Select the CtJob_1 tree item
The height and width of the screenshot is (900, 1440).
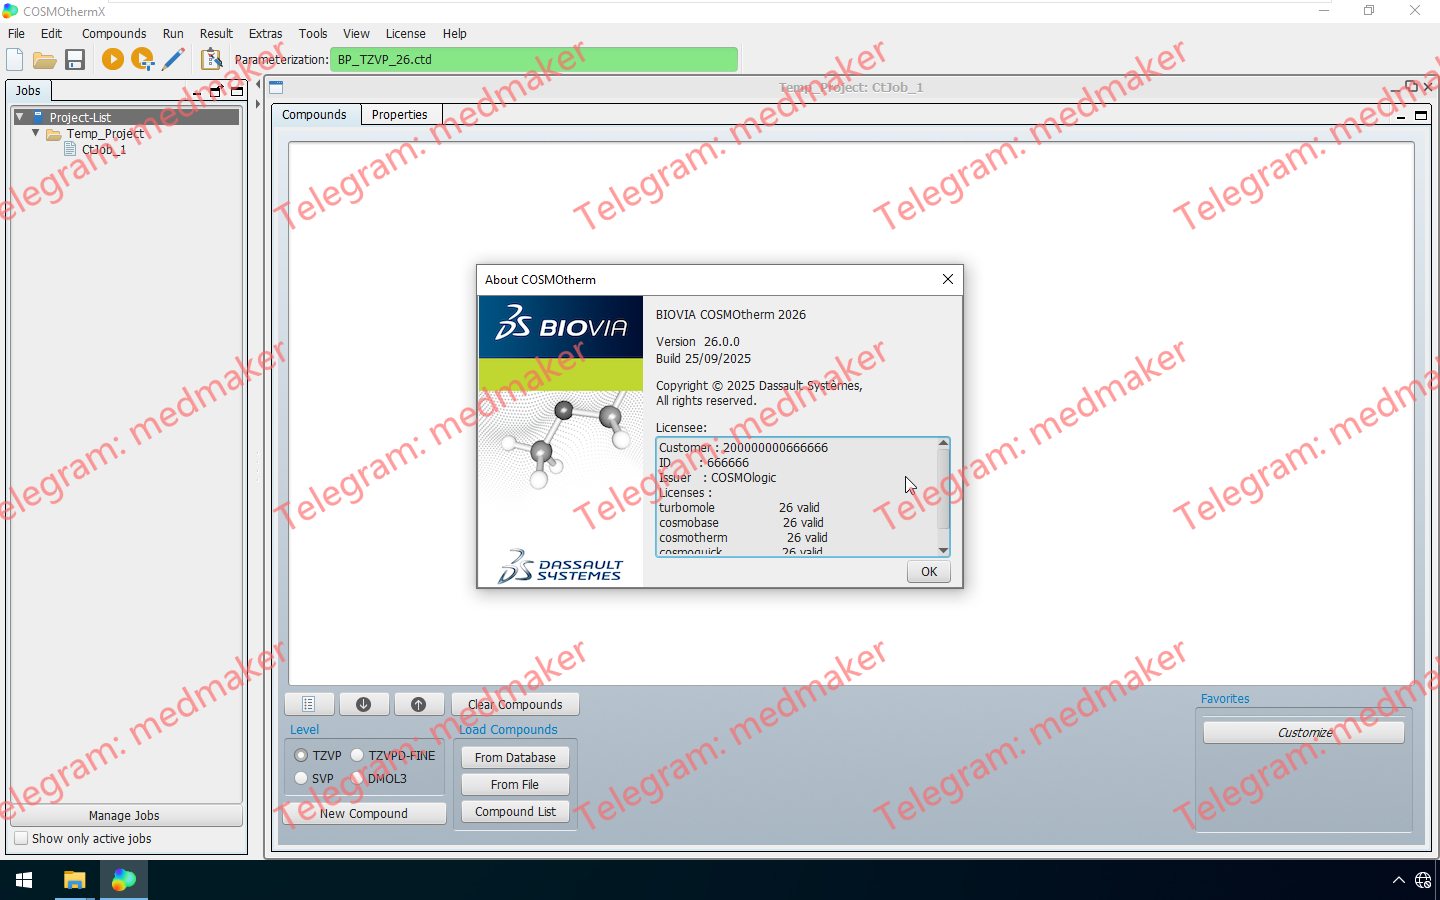click(104, 150)
